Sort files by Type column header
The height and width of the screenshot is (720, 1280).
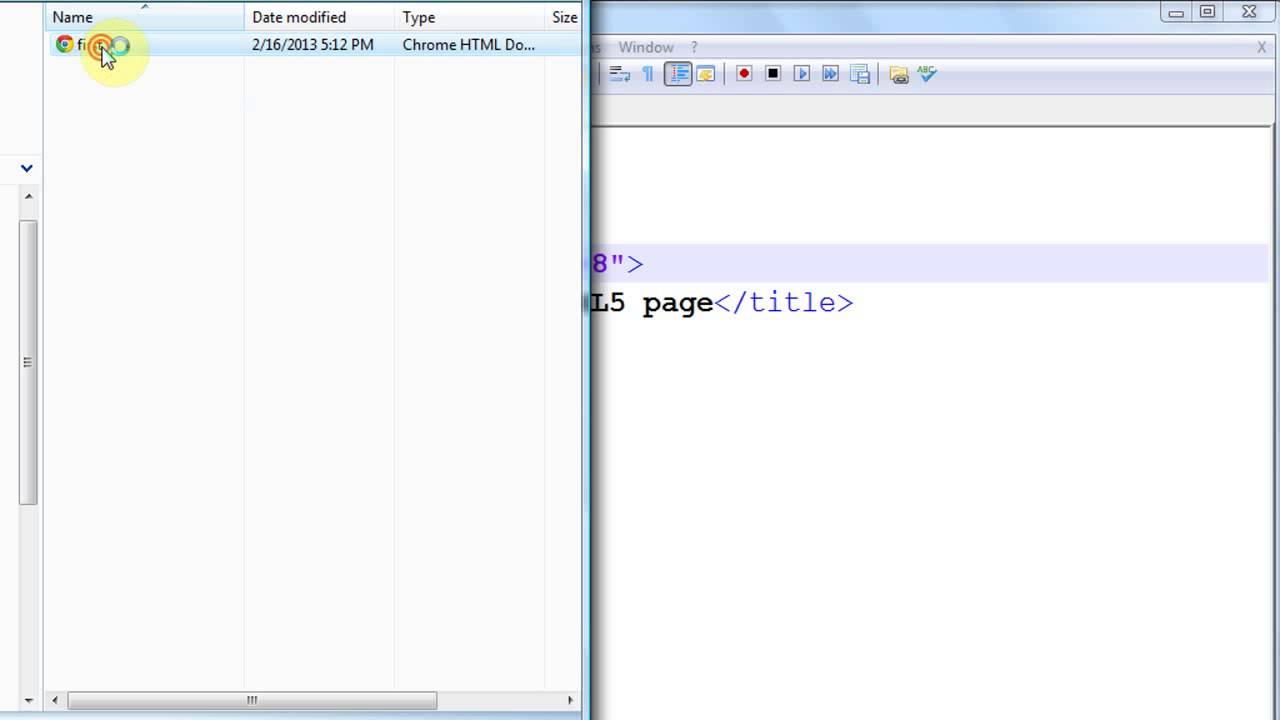click(x=469, y=17)
